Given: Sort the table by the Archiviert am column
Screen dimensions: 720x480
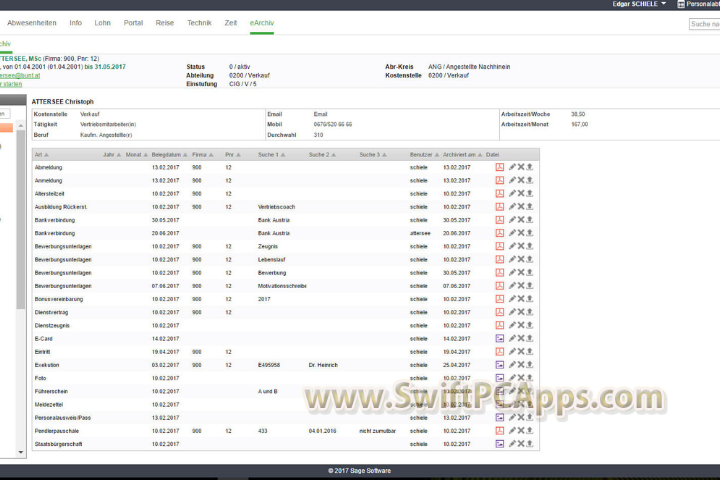Looking at the screenshot, I should 463,155.
